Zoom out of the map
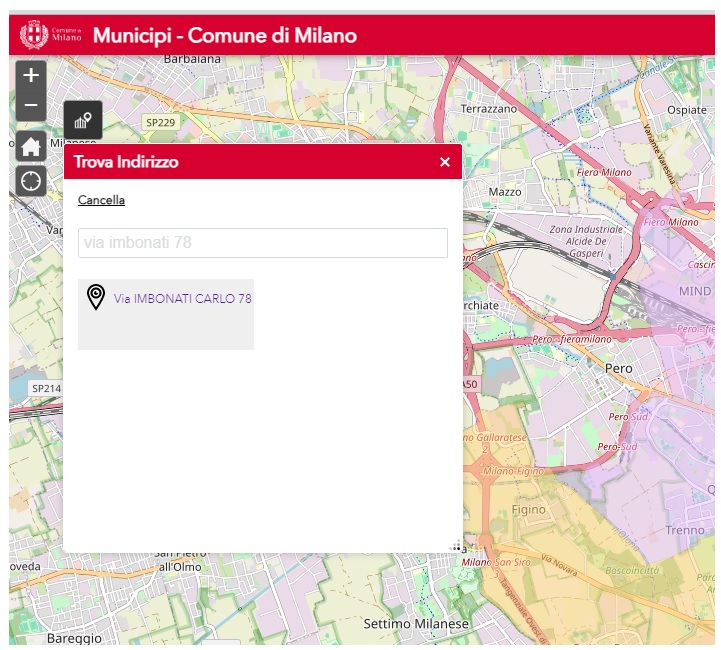Viewport: 721px width, 650px height. [x=31, y=106]
